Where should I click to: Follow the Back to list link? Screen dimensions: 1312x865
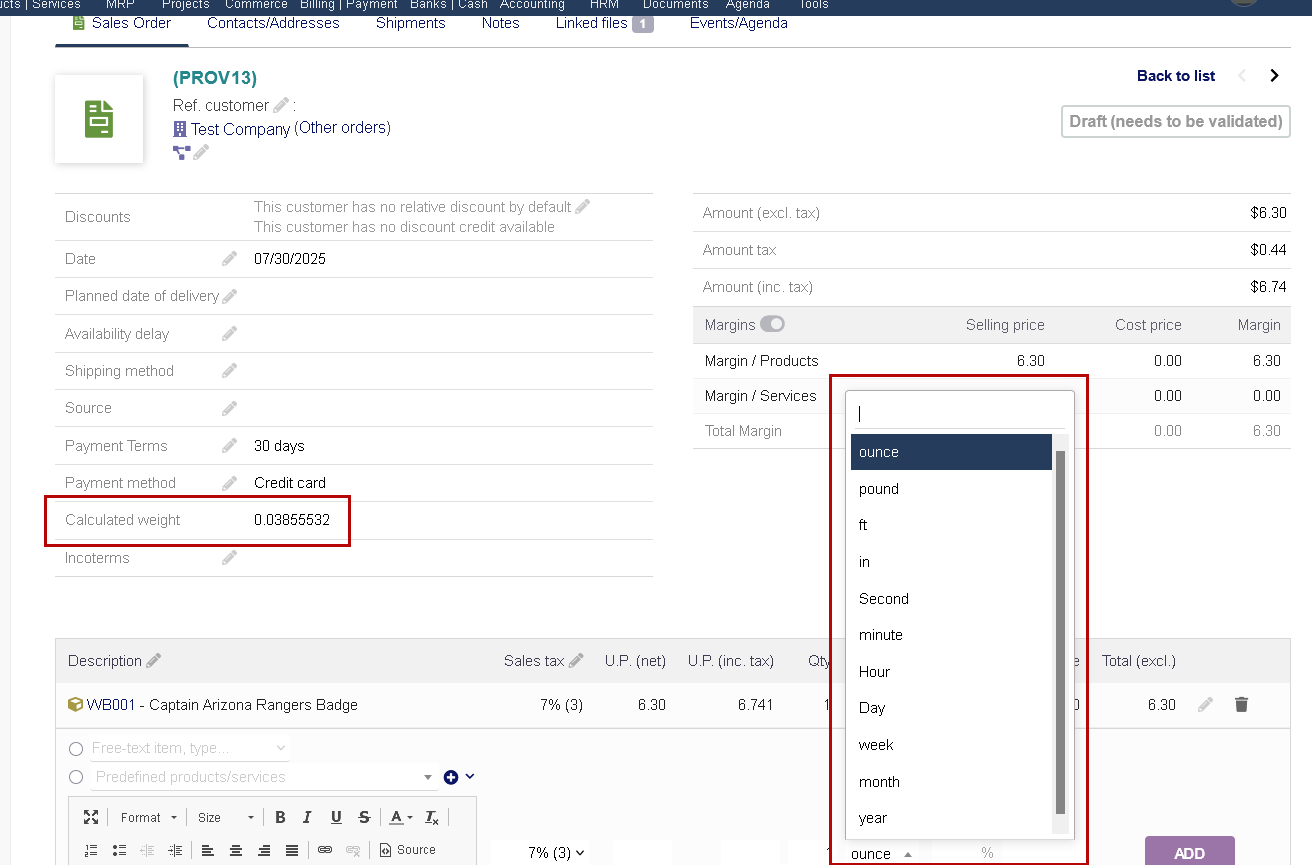pyautogui.click(x=1175, y=76)
